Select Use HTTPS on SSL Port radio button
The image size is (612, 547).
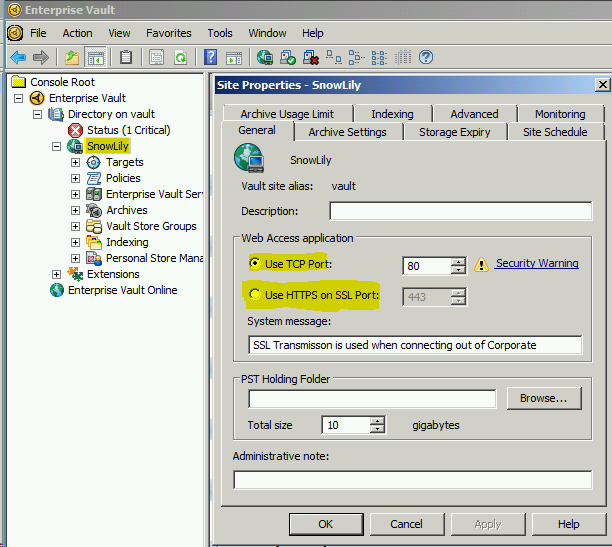pos(255,294)
